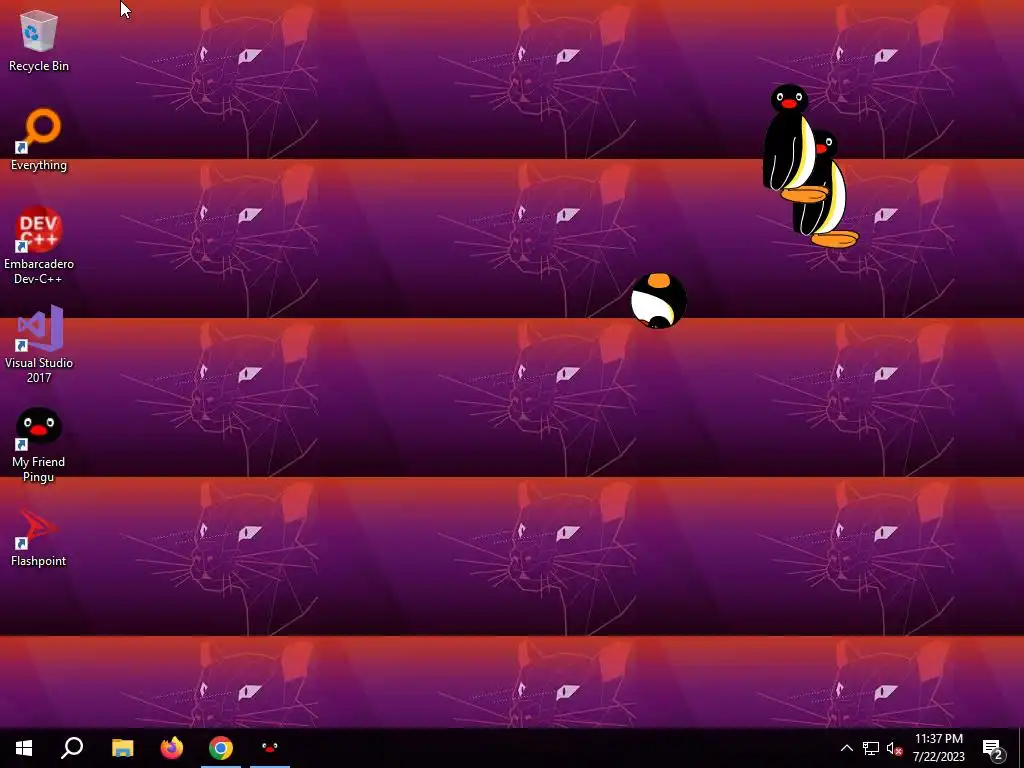Click the tall standing Pingu penguin
This screenshot has height=768, width=1024.
point(790,142)
